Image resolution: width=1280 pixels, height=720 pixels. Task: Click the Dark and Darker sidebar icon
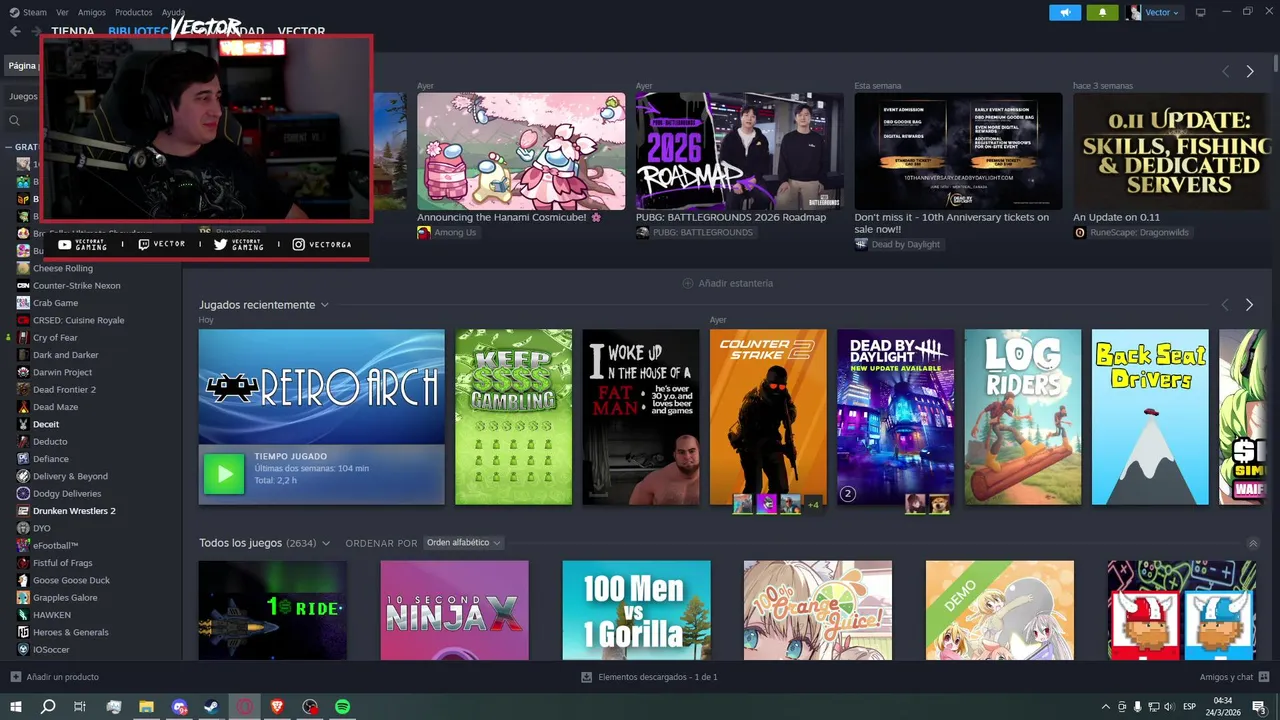pyautogui.click(x=23, y=355)
